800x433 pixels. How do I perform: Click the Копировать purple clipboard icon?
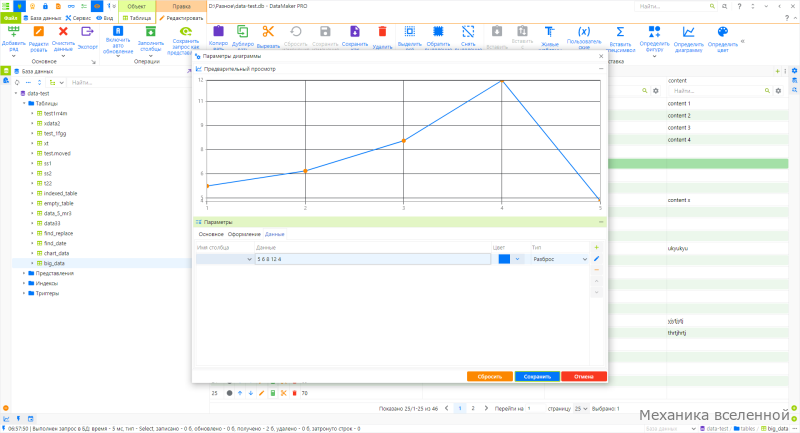[218, 32]
